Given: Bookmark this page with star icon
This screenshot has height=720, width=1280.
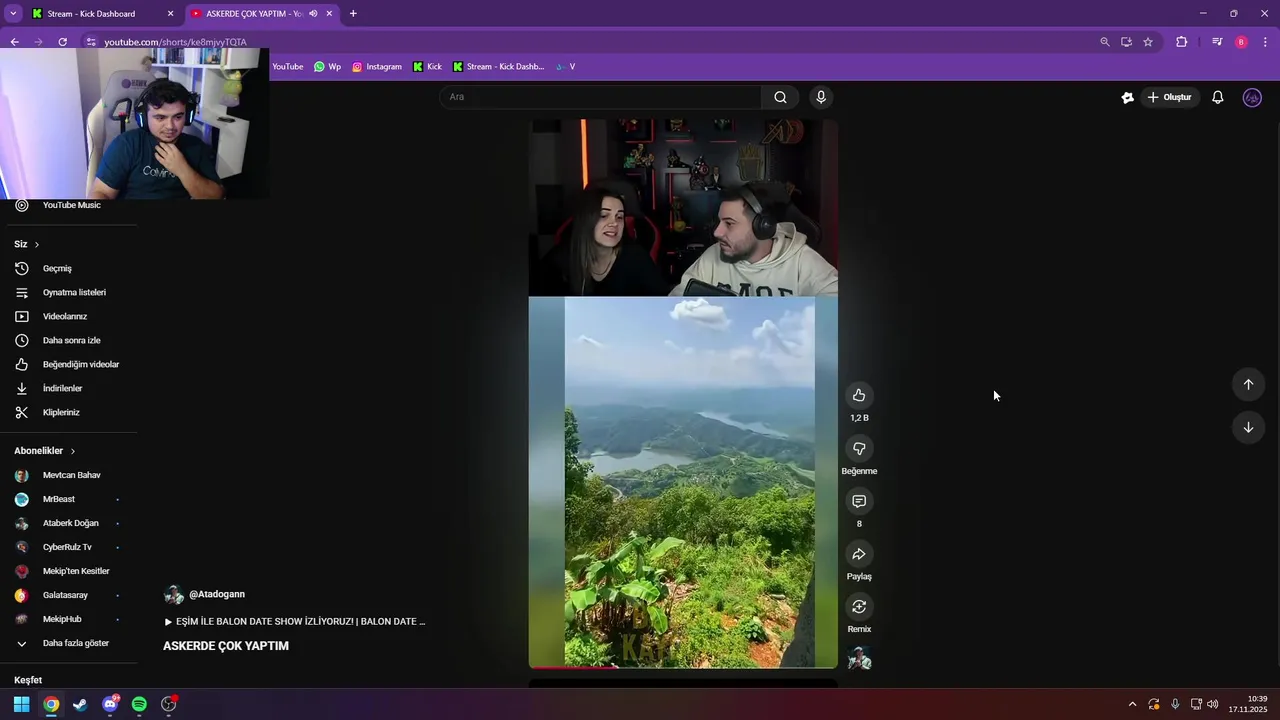Looking at the screenshot, I should pos(1148,42).
